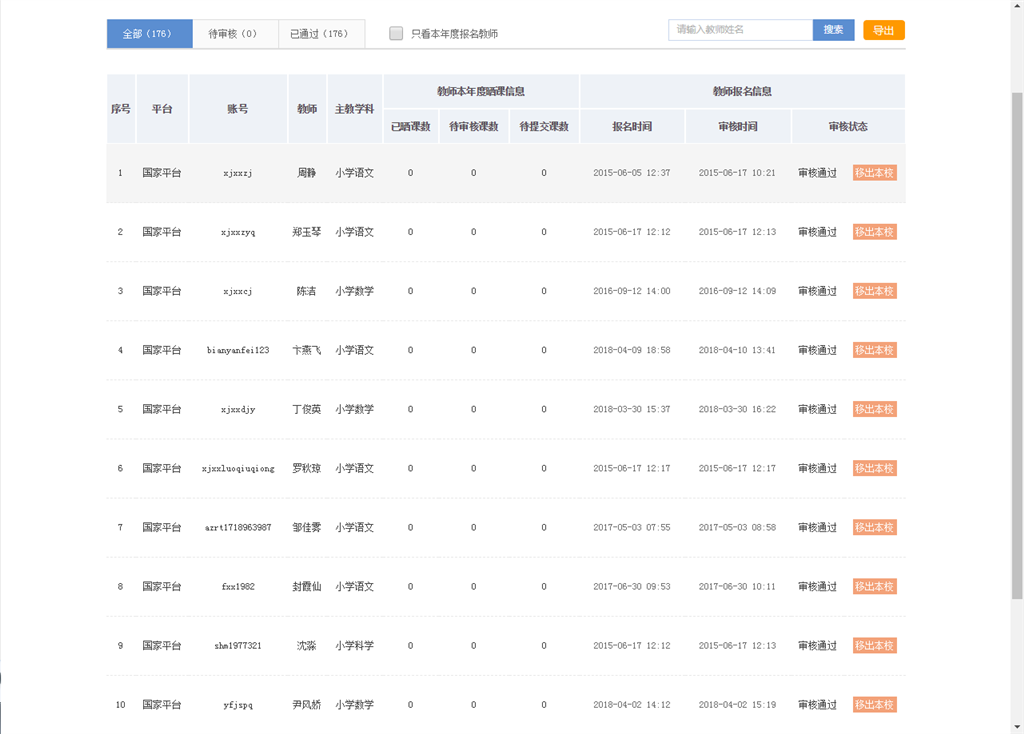Remove 尹风娇 with the 移出本校 button
Viewport: 1024px width, 734px height.
[x=874, y=705]
